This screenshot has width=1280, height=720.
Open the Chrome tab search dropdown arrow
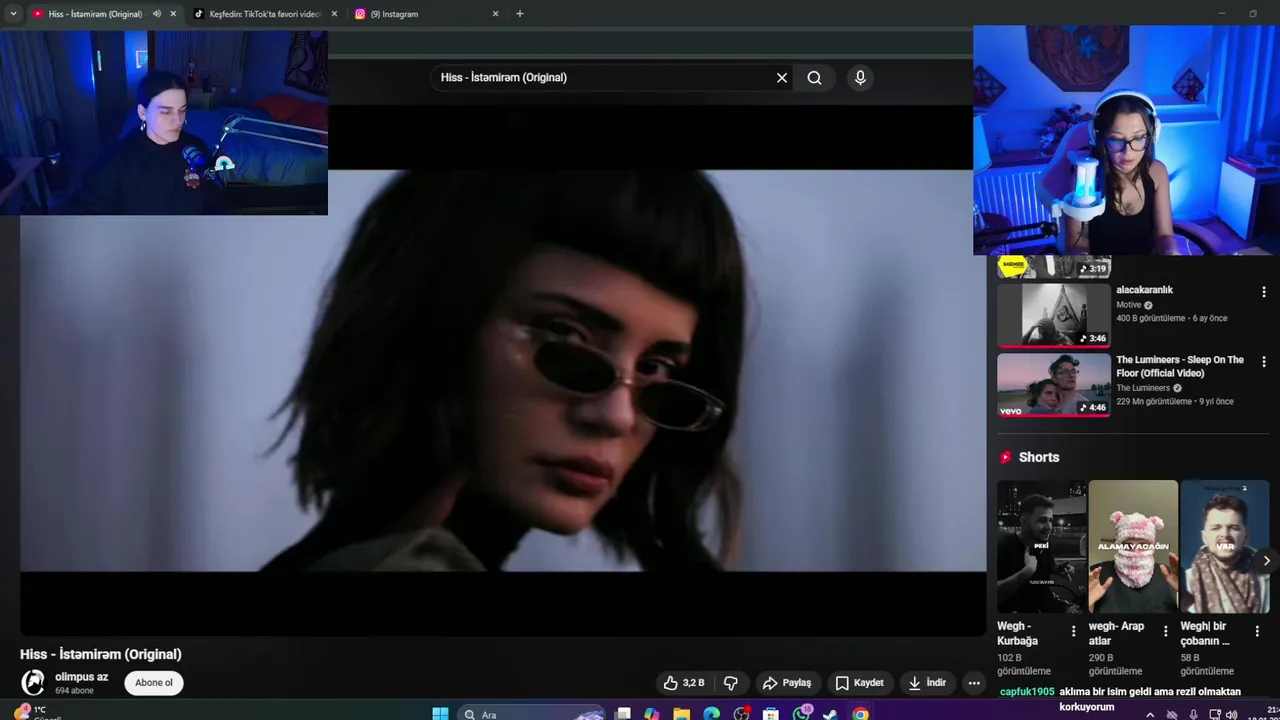[x=13, y=14]
